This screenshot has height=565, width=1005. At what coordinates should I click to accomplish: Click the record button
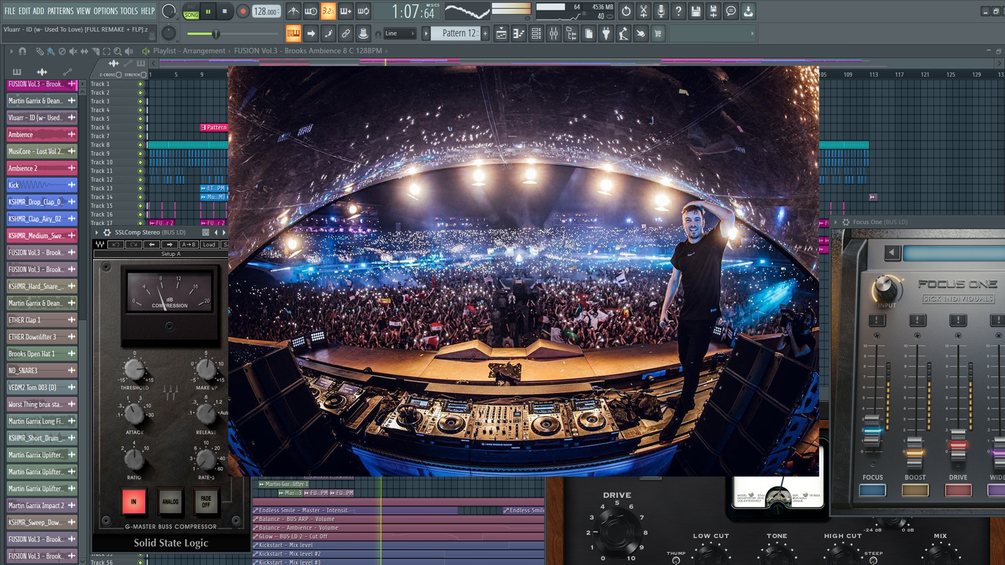242,12
